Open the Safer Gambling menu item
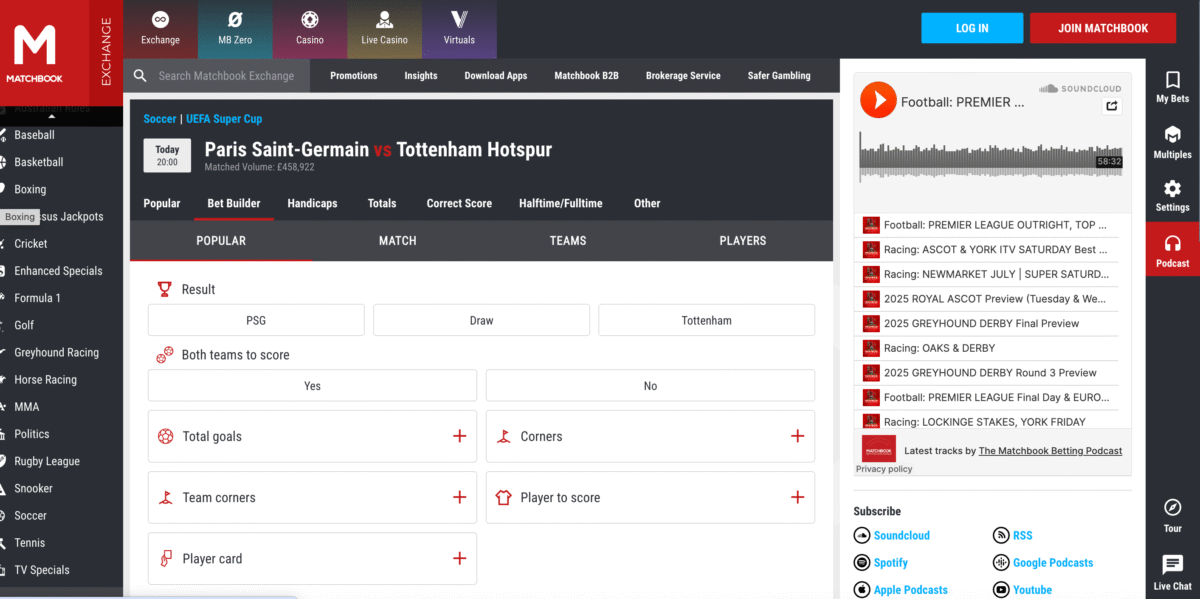Screen dimensions: 1200x599 pos(779,76)
